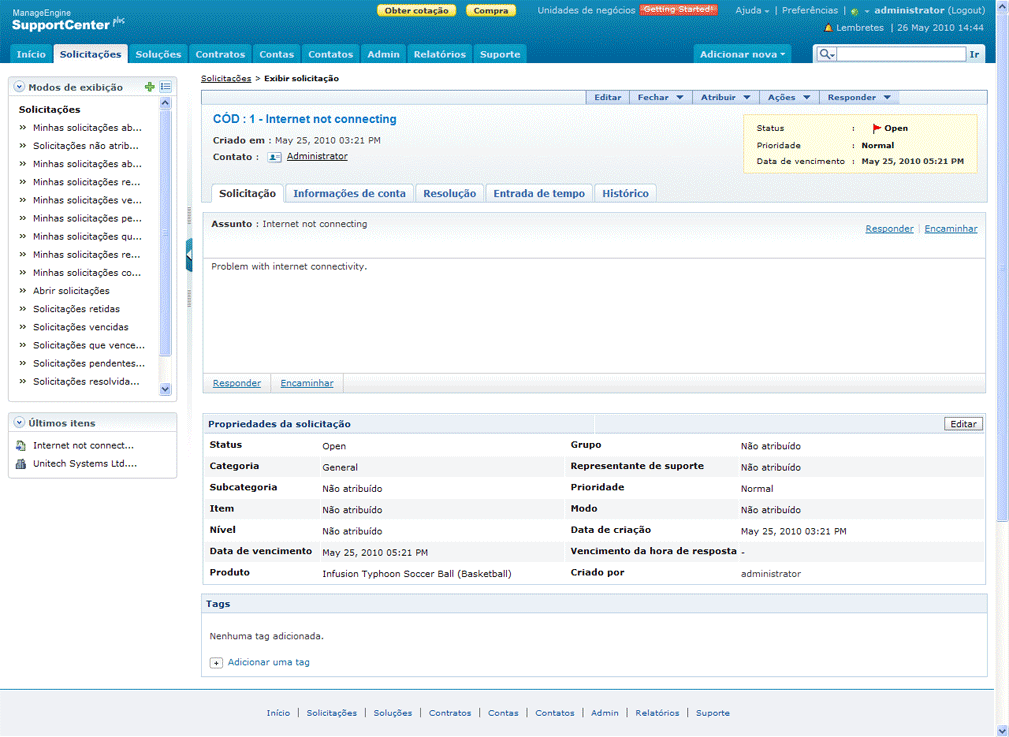This screenshot has width=1009, height=737.
Task: Click Adicionar uma tag link
Action: (268, 662)
